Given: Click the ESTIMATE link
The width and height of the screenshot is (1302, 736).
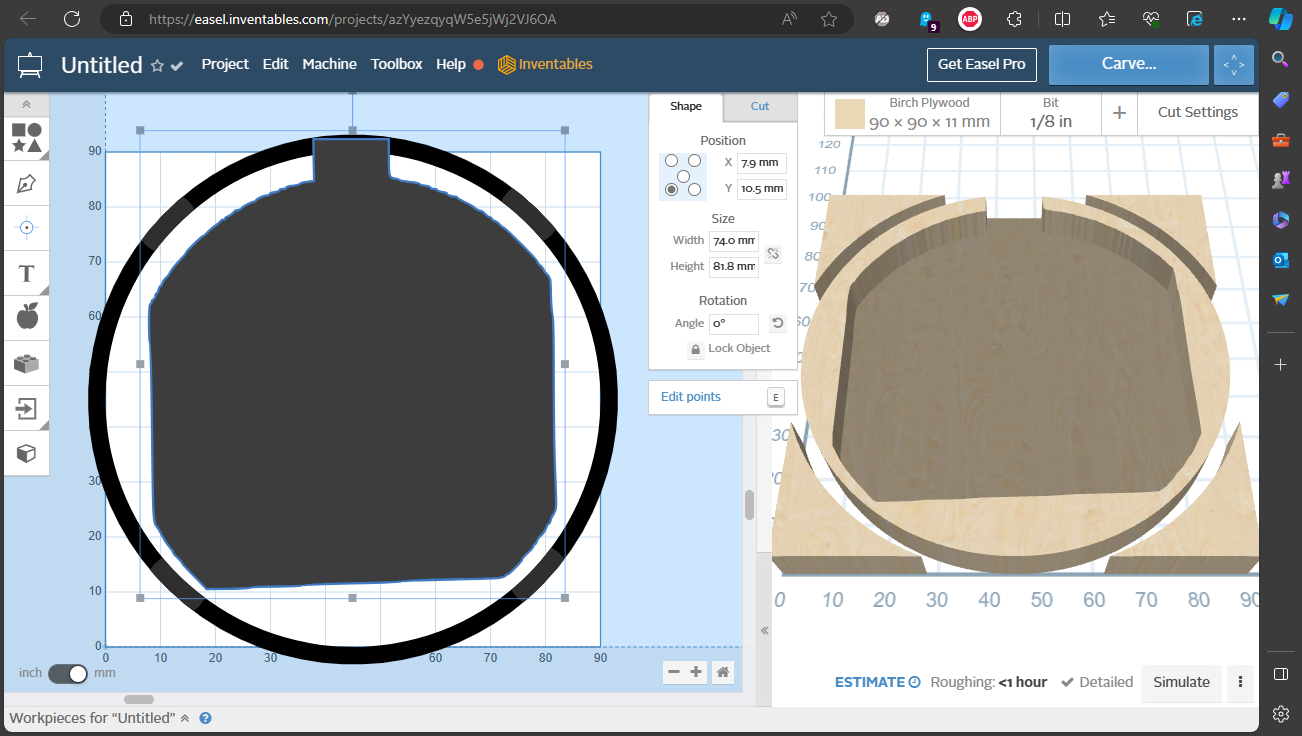Looking at the screenshot, I should click(x=878, y=682).
